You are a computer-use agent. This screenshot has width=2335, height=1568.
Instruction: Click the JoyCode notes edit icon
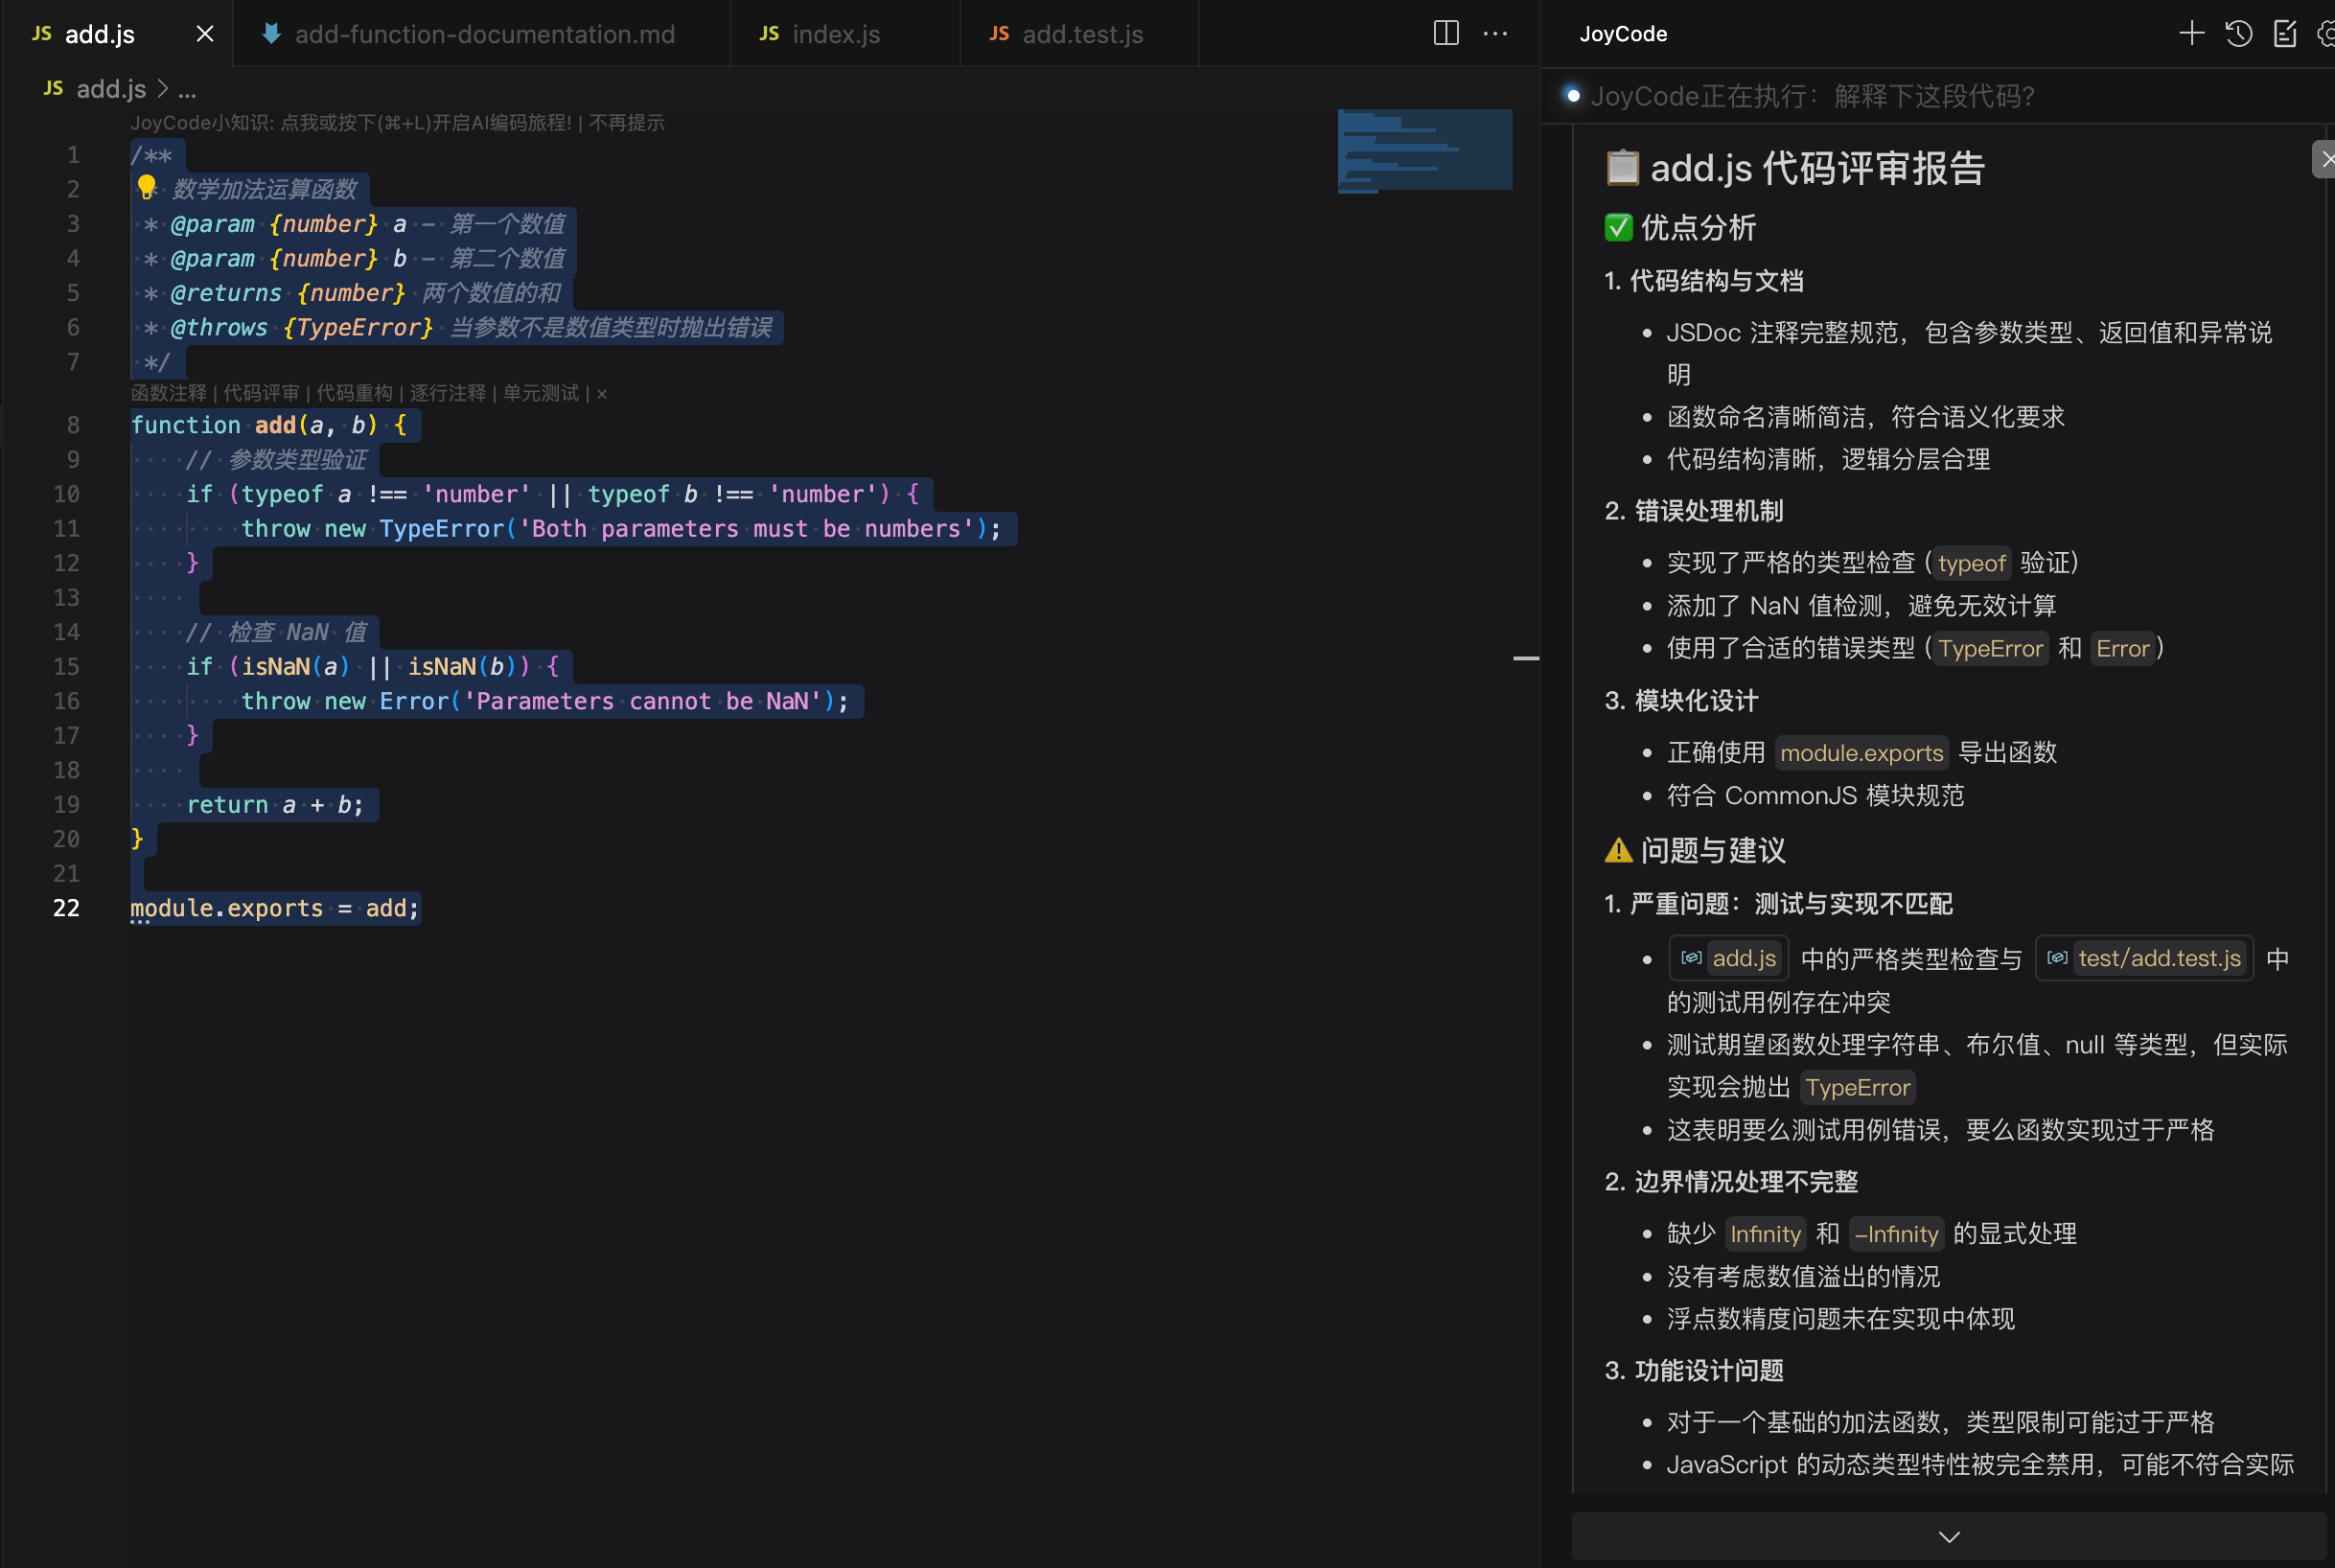click(x=2285, y=34)
